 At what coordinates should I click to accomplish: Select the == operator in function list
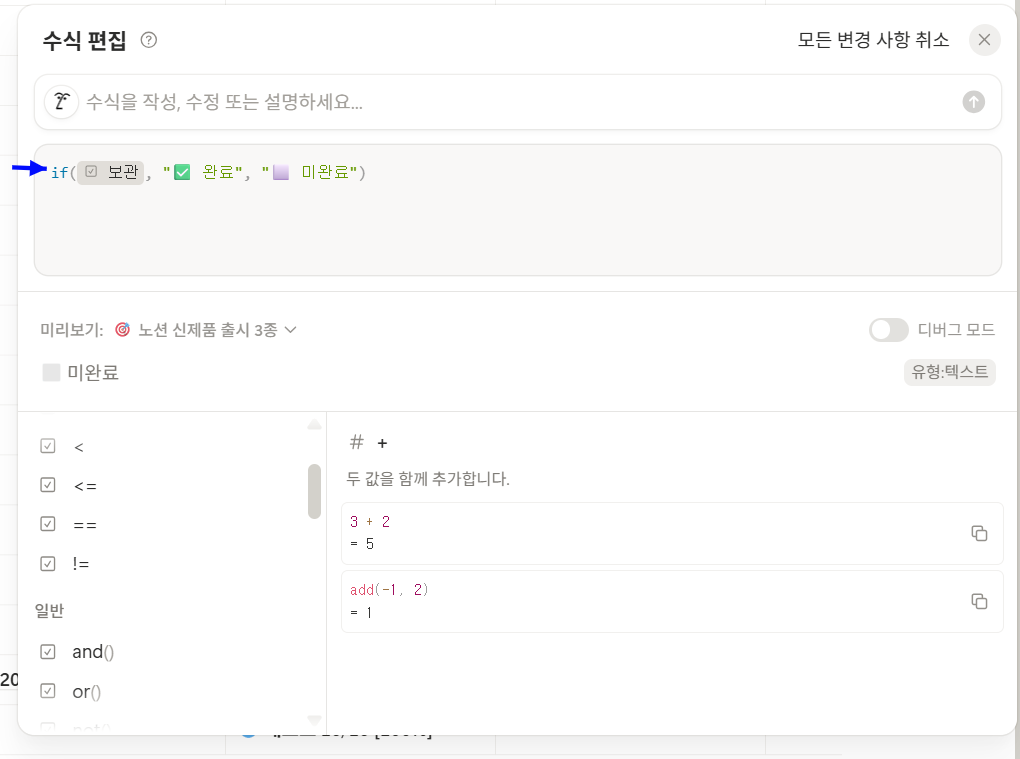pyautogui.click(x=169, y=525)
